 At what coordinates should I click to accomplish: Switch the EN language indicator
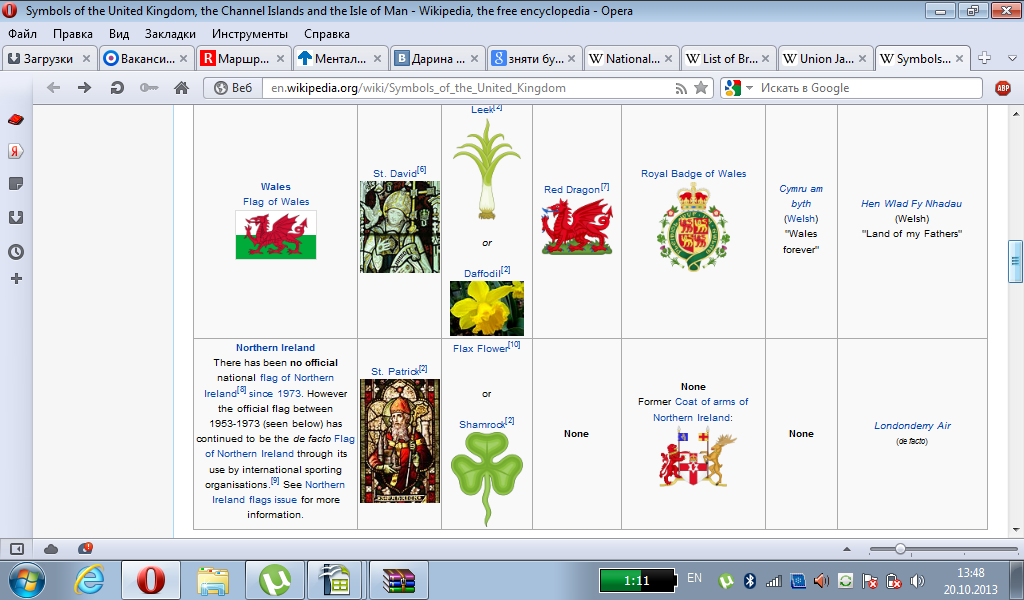pyautogui.click(x=694, y=578)
